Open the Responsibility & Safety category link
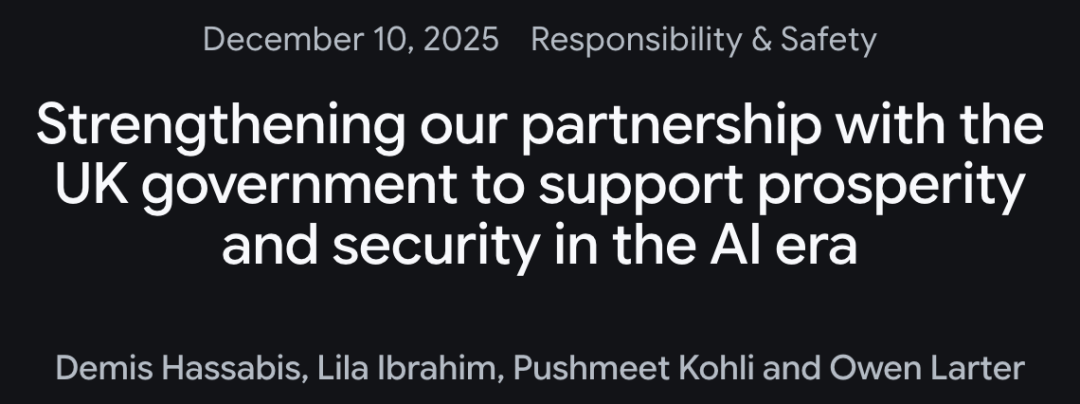 point(703,40)
